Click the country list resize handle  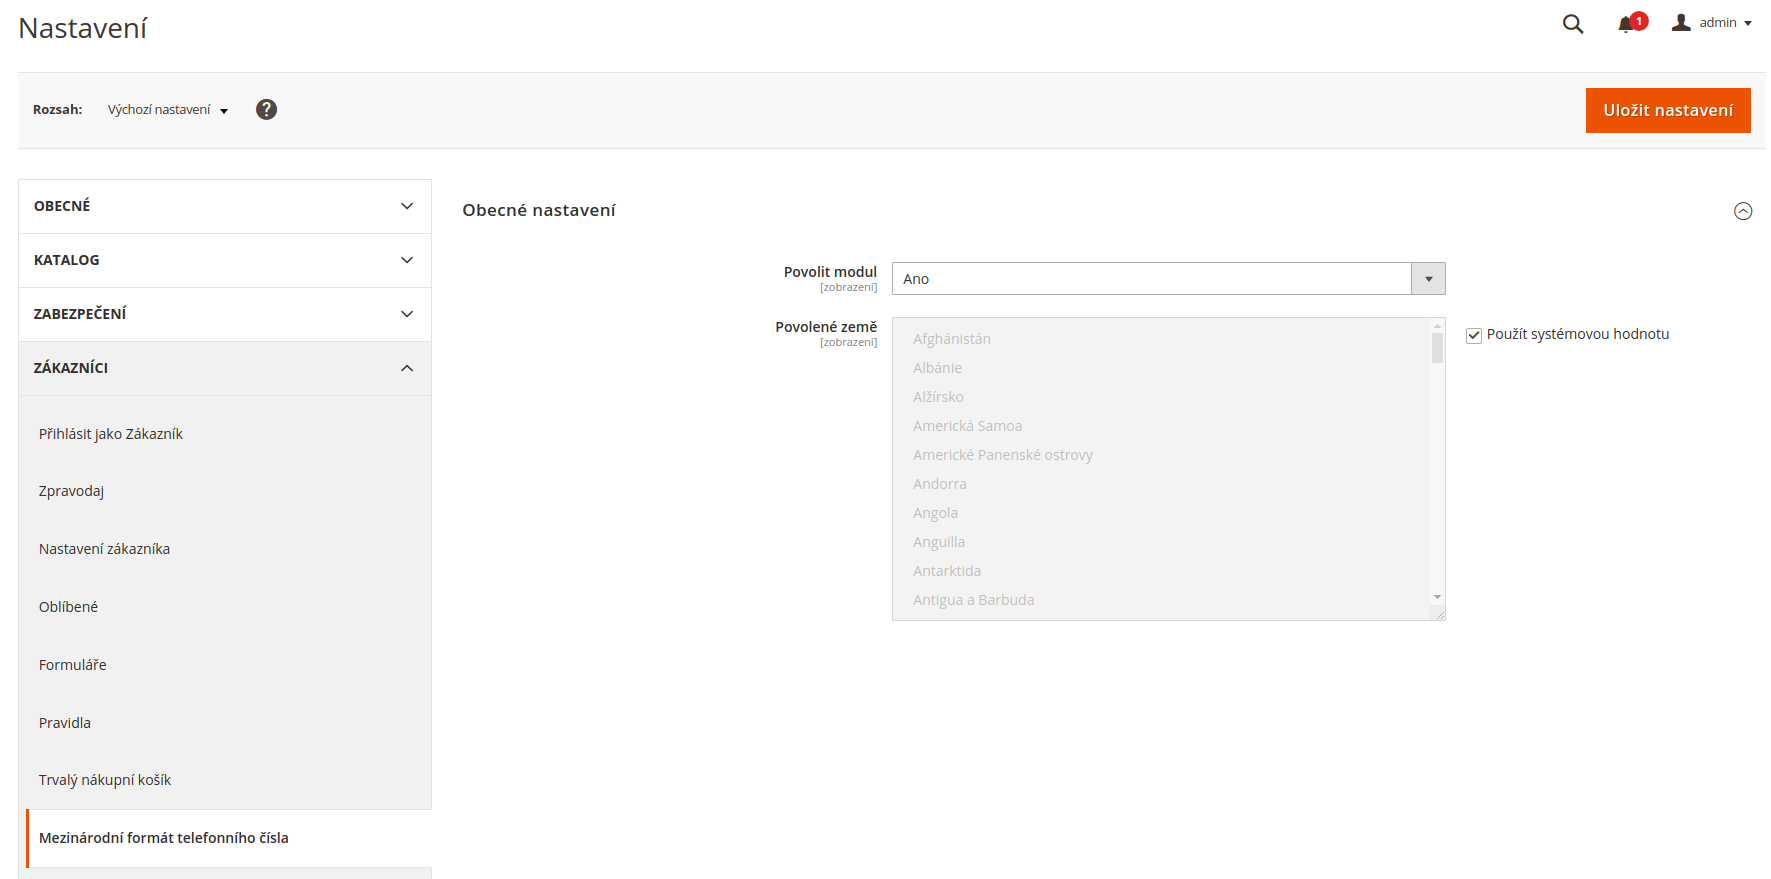[1439, 614]
